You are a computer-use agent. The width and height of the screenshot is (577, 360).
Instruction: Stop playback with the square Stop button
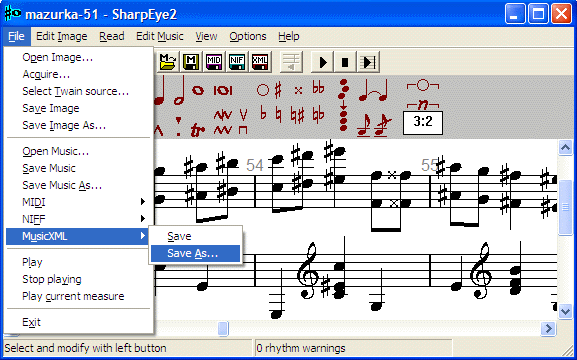(x=345, y=62)
